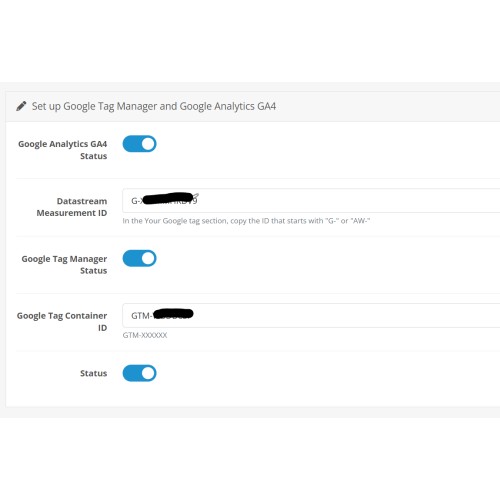Turn off the Google Tag Manager Status switch

pos(139,258)
